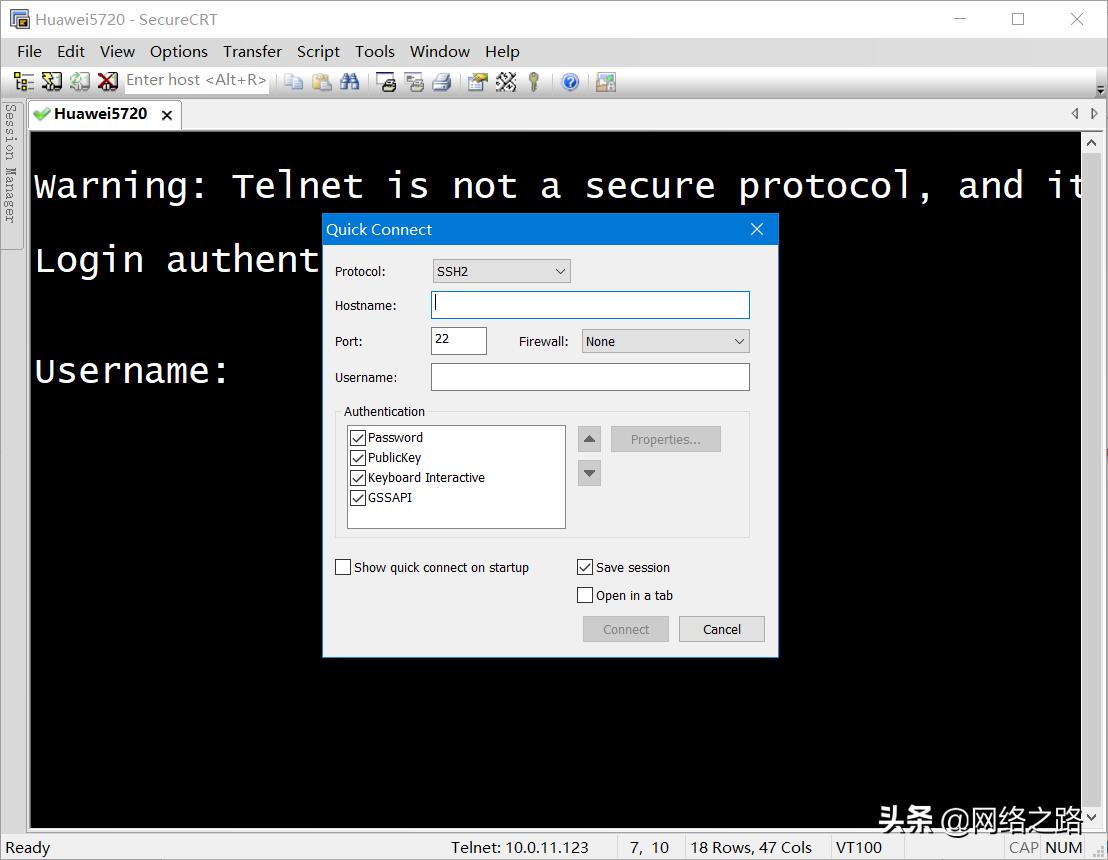Uncheck Keyboard Interactive authentication
Viewport: 1108px width, 860px height.
coord(358,478)
